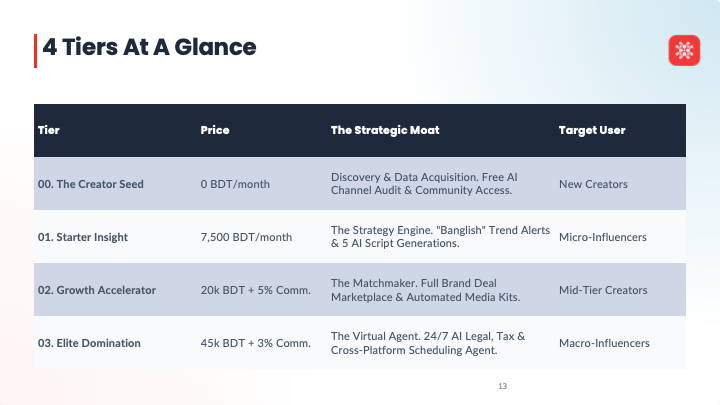
Task: Click the slide page number 13
Action: (x=503, y=386)
